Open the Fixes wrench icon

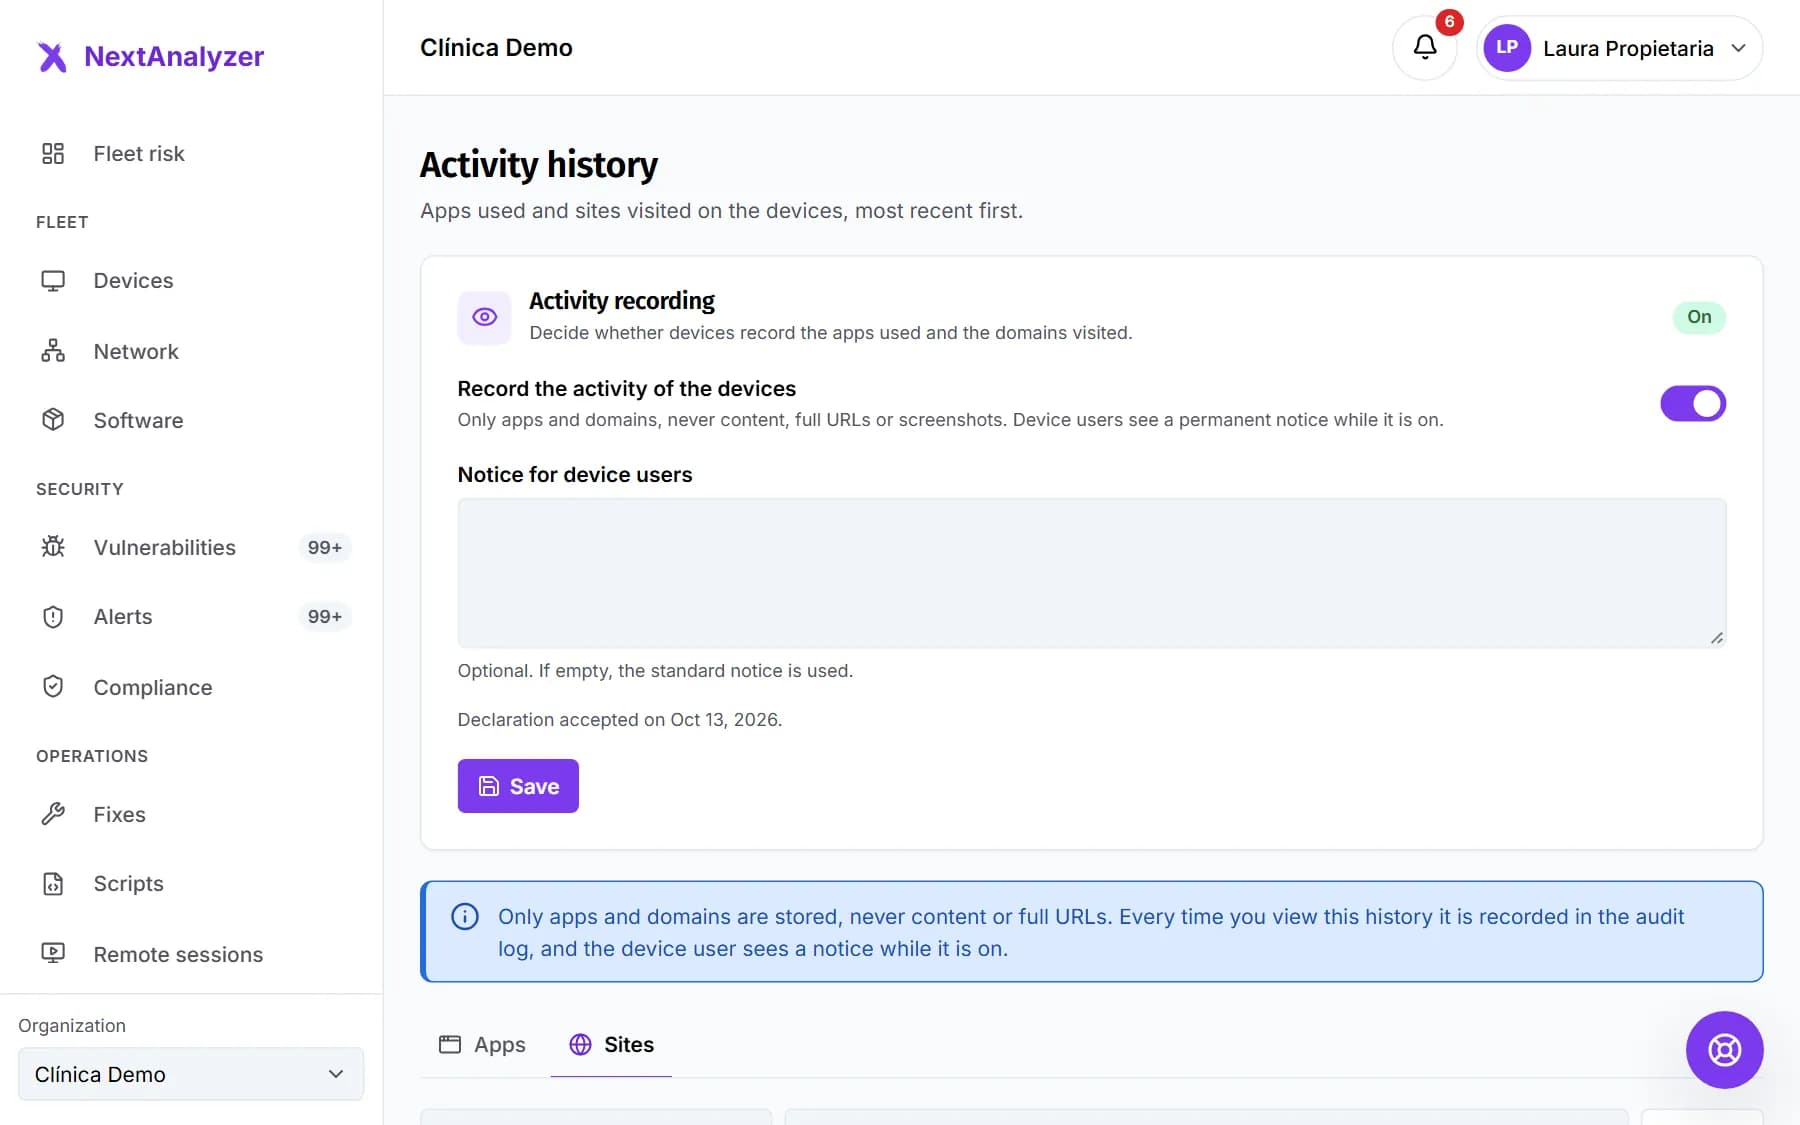[x=53, y=814]
